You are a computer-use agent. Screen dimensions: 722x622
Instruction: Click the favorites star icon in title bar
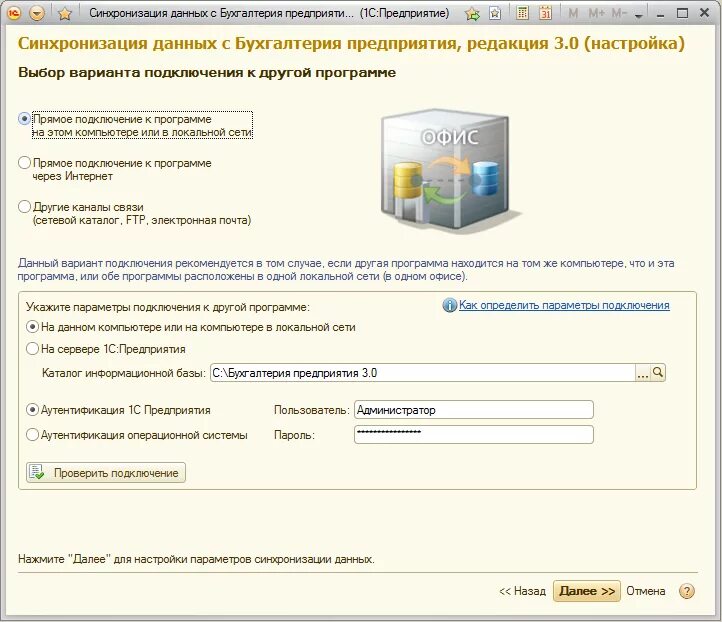65,13
